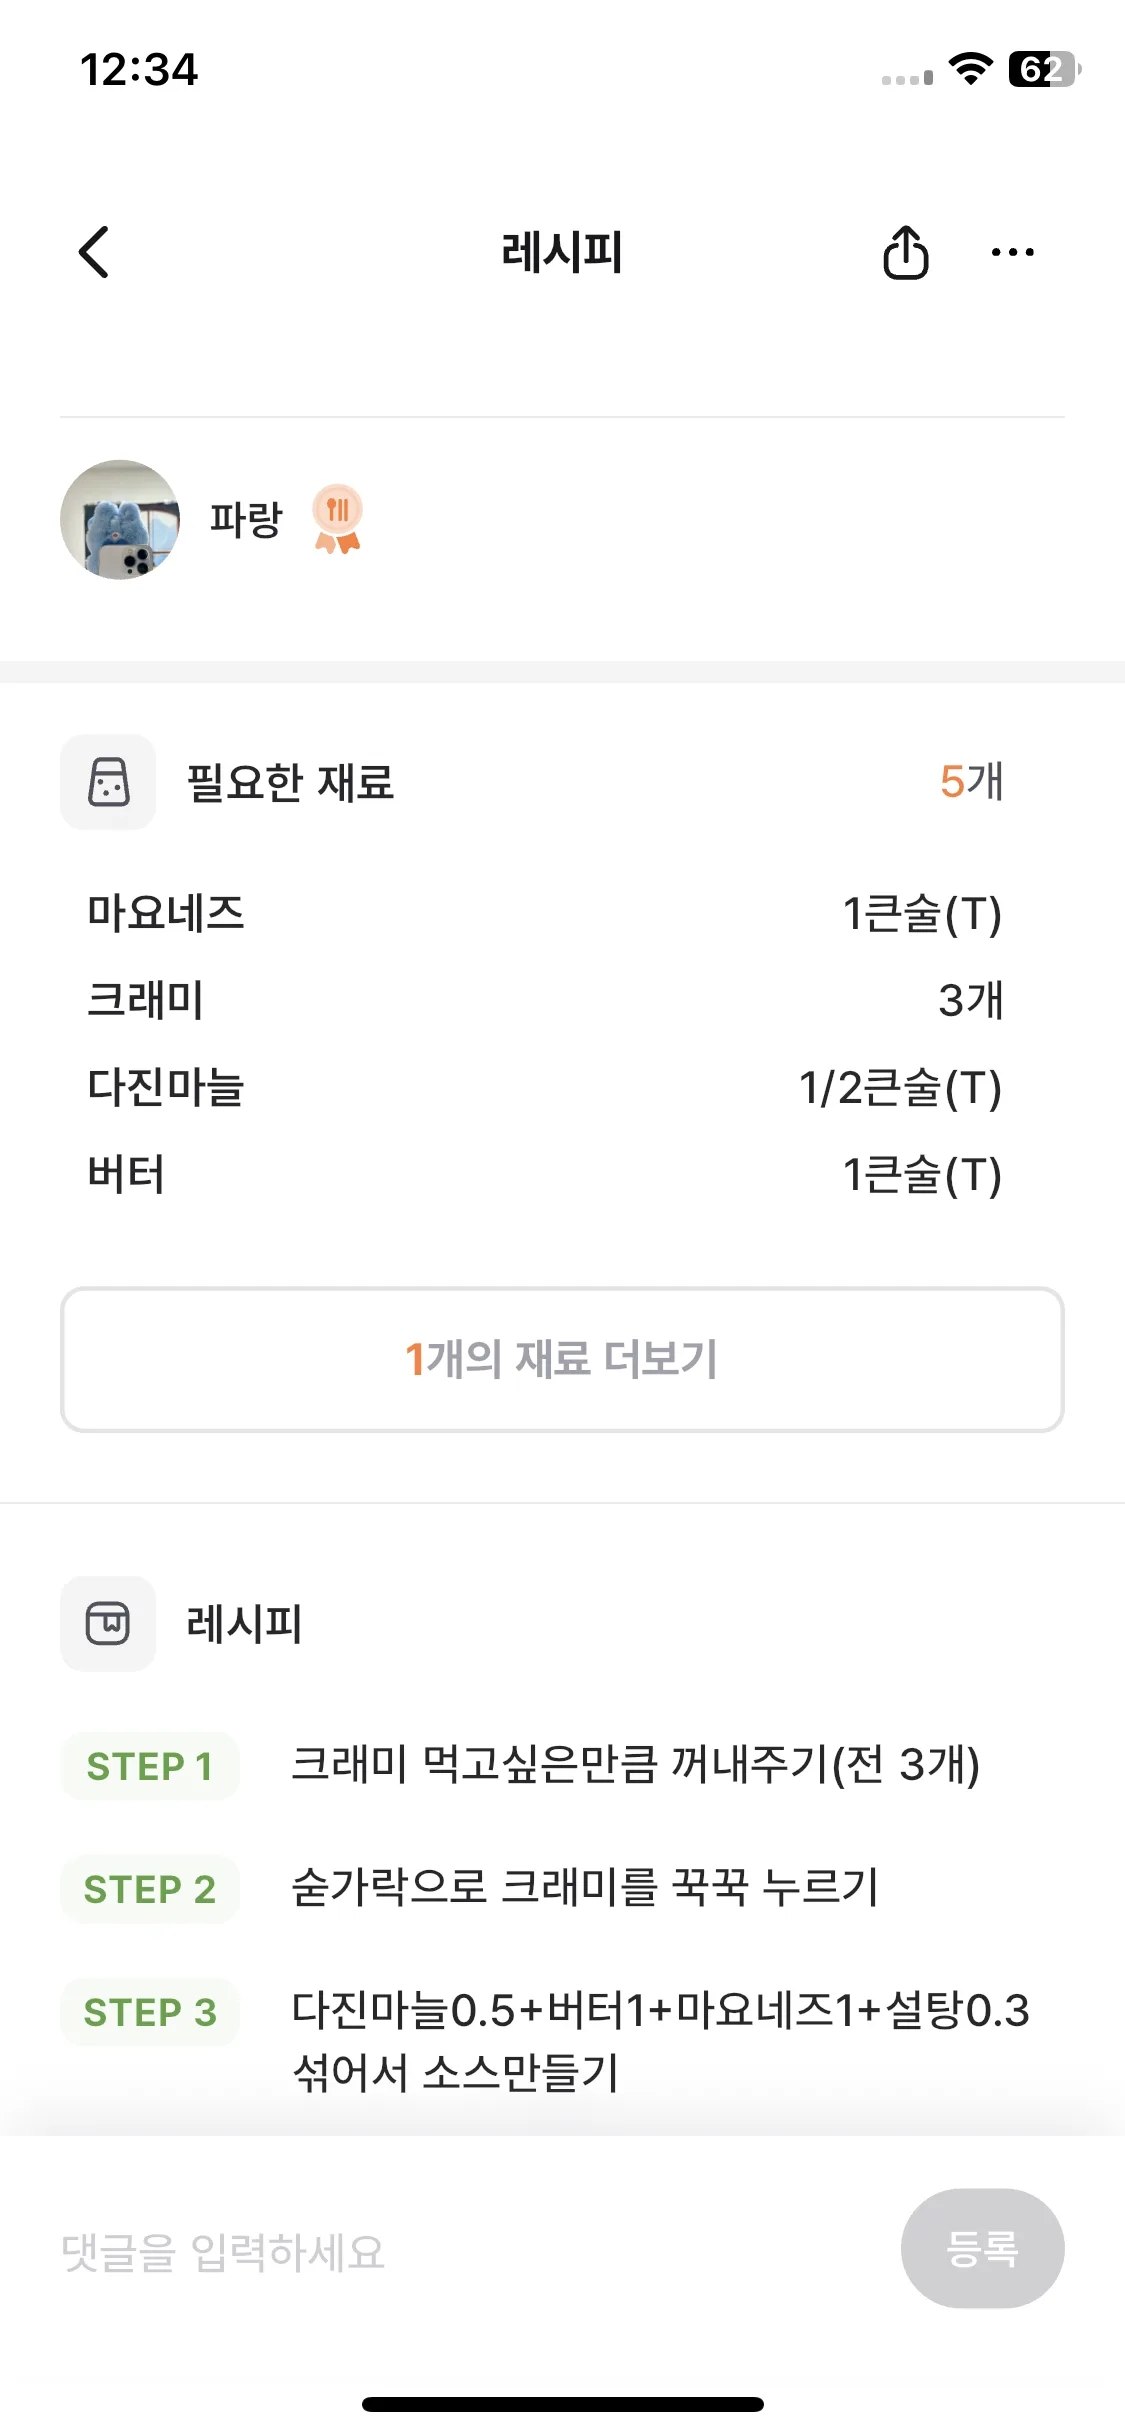Tap the 5개 ingredient count
Image resolution: width=1125 pixels, height=2436 pixels.
pyautogui.click(x=971, y=782)
